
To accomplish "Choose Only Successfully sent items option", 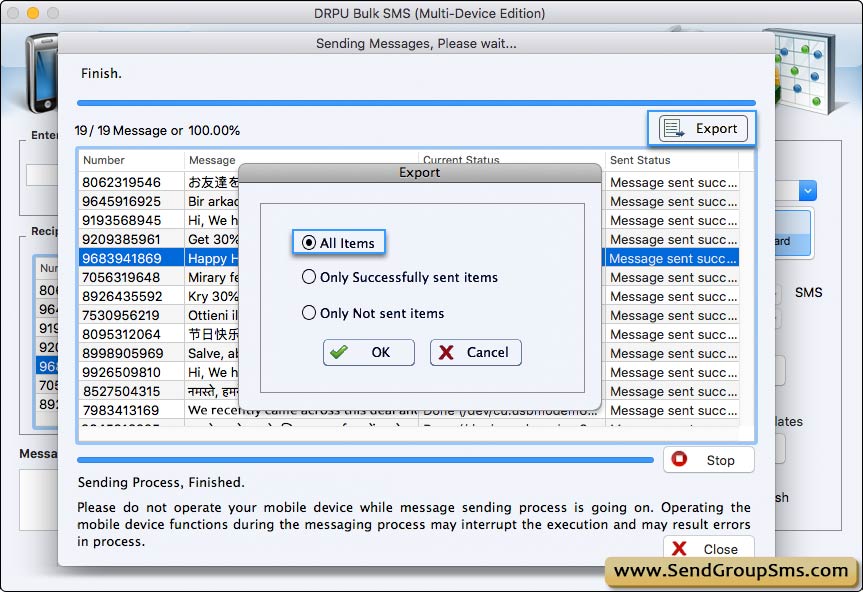I will (309, 277).
